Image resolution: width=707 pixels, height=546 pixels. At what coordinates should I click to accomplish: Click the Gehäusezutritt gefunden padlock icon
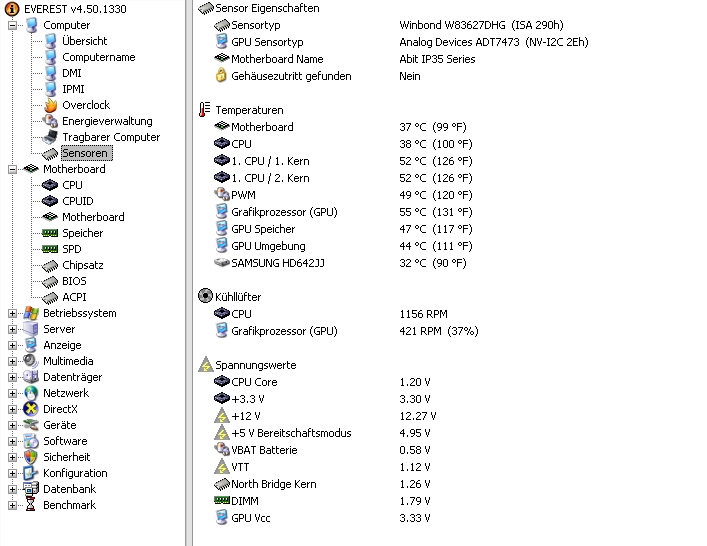point(221,75)
